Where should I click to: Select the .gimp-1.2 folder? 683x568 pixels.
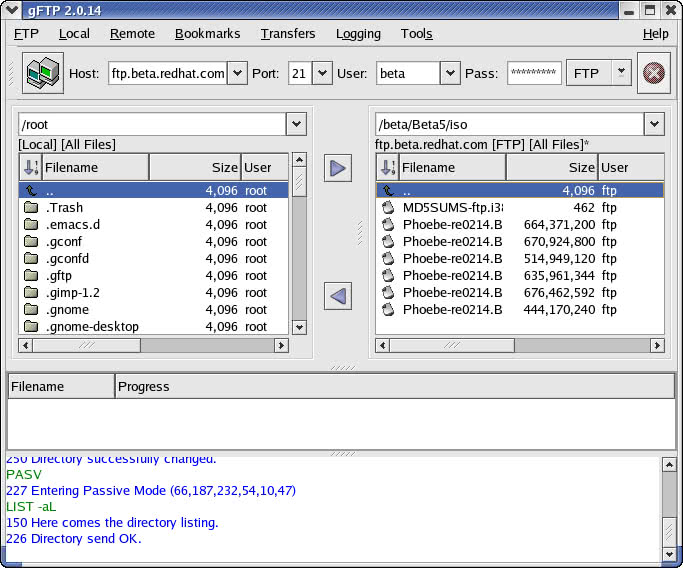point(154,292)
